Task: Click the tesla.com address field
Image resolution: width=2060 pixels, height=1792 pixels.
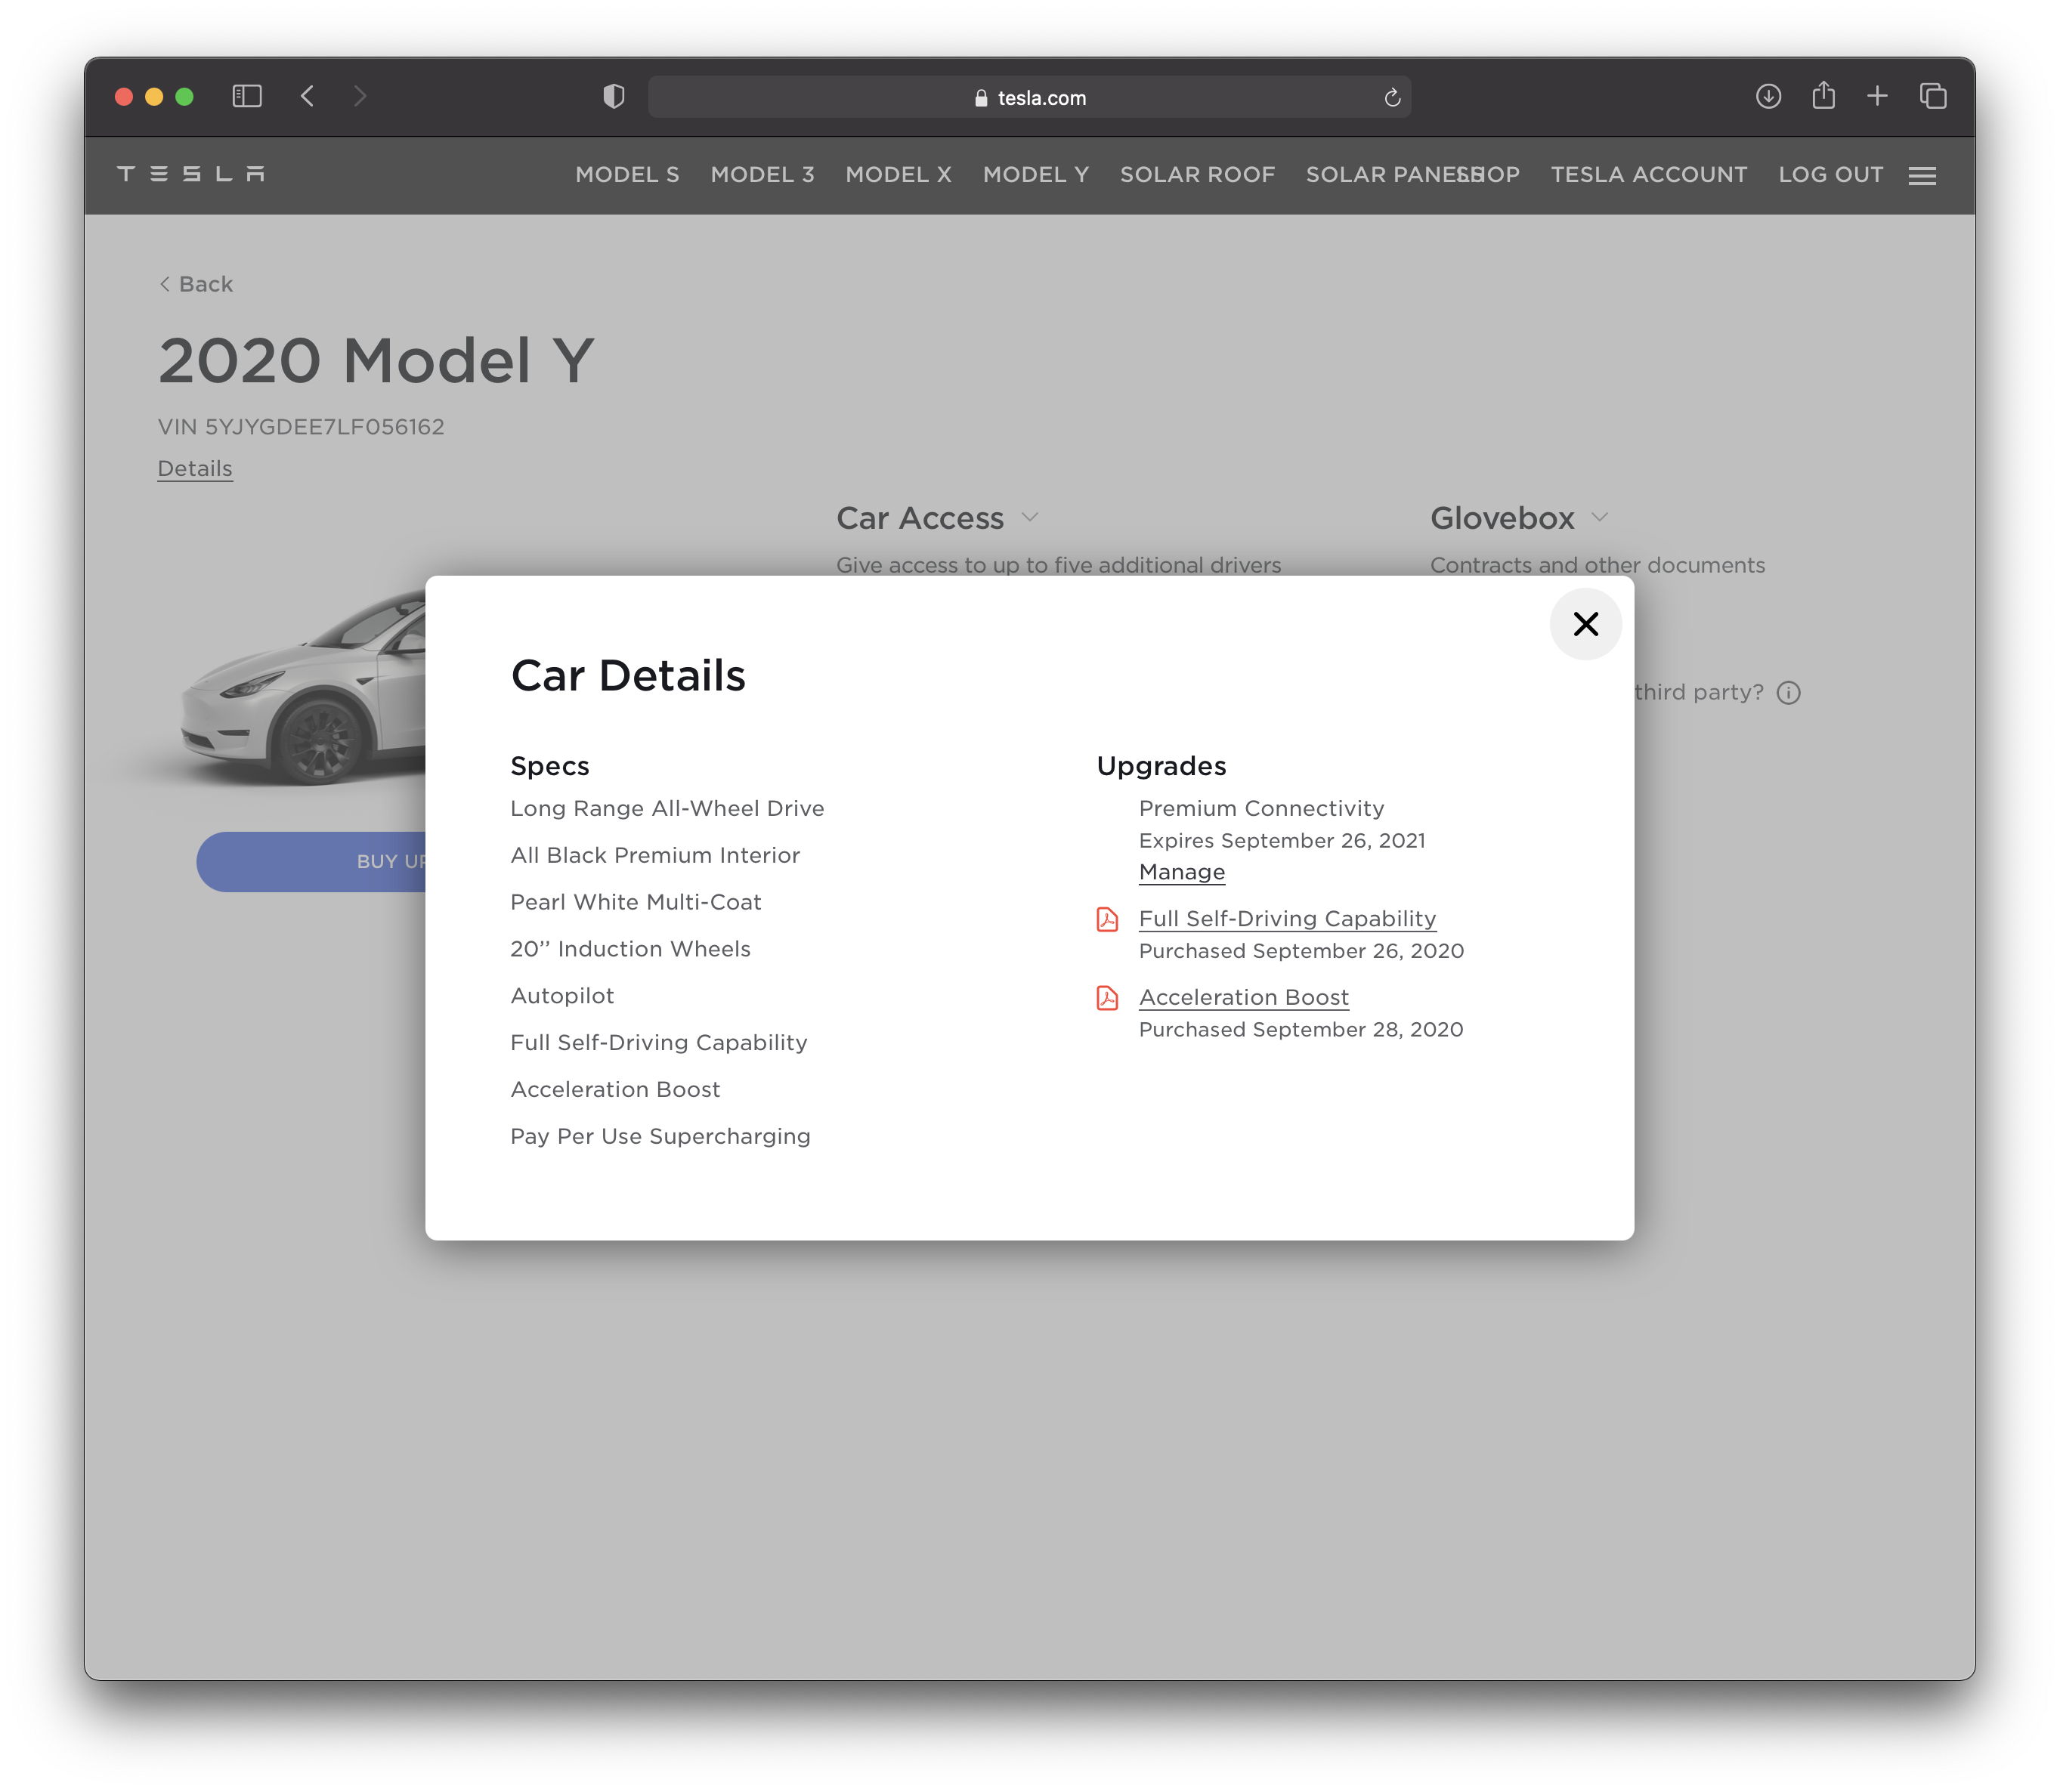Action: [x=1030, y=97]
